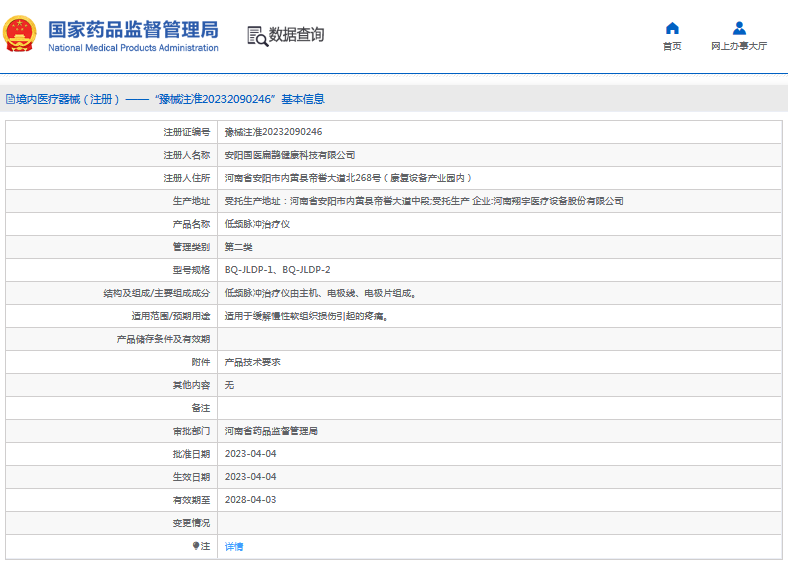Image resolution: width=788 pixels, height=564 pixels.
Task: Click 网上办事大厅 label text
Action: (739, 46)
